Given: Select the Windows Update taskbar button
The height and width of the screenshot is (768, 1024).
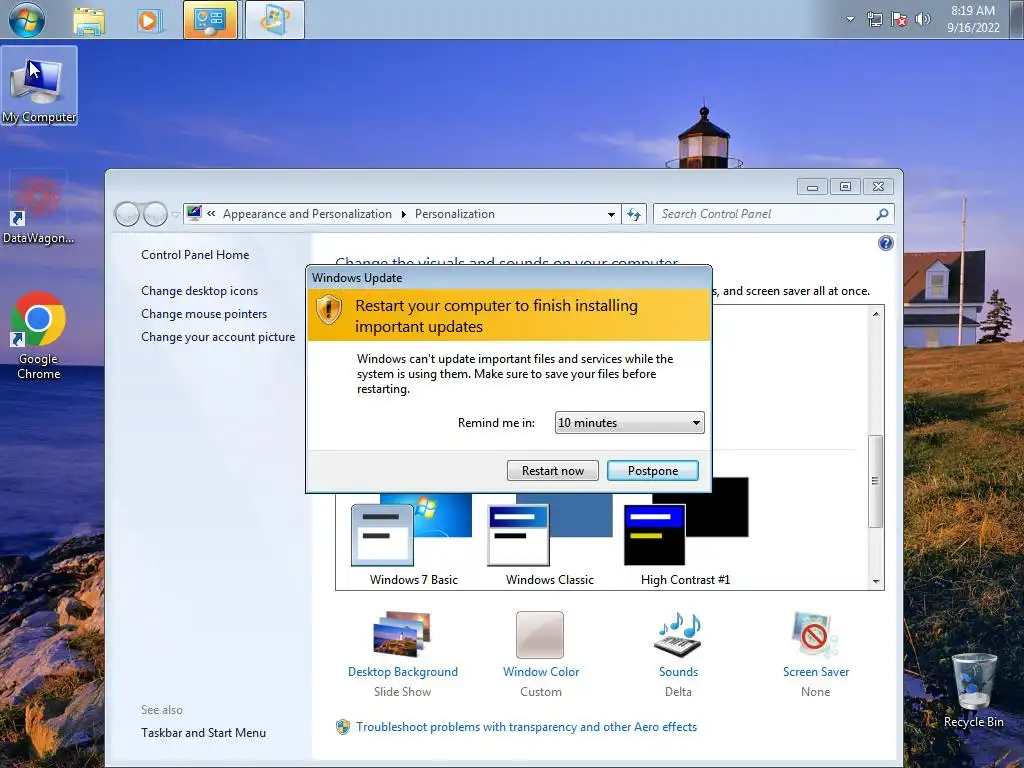Looking at the screenshot, I should tap(275, 20).
